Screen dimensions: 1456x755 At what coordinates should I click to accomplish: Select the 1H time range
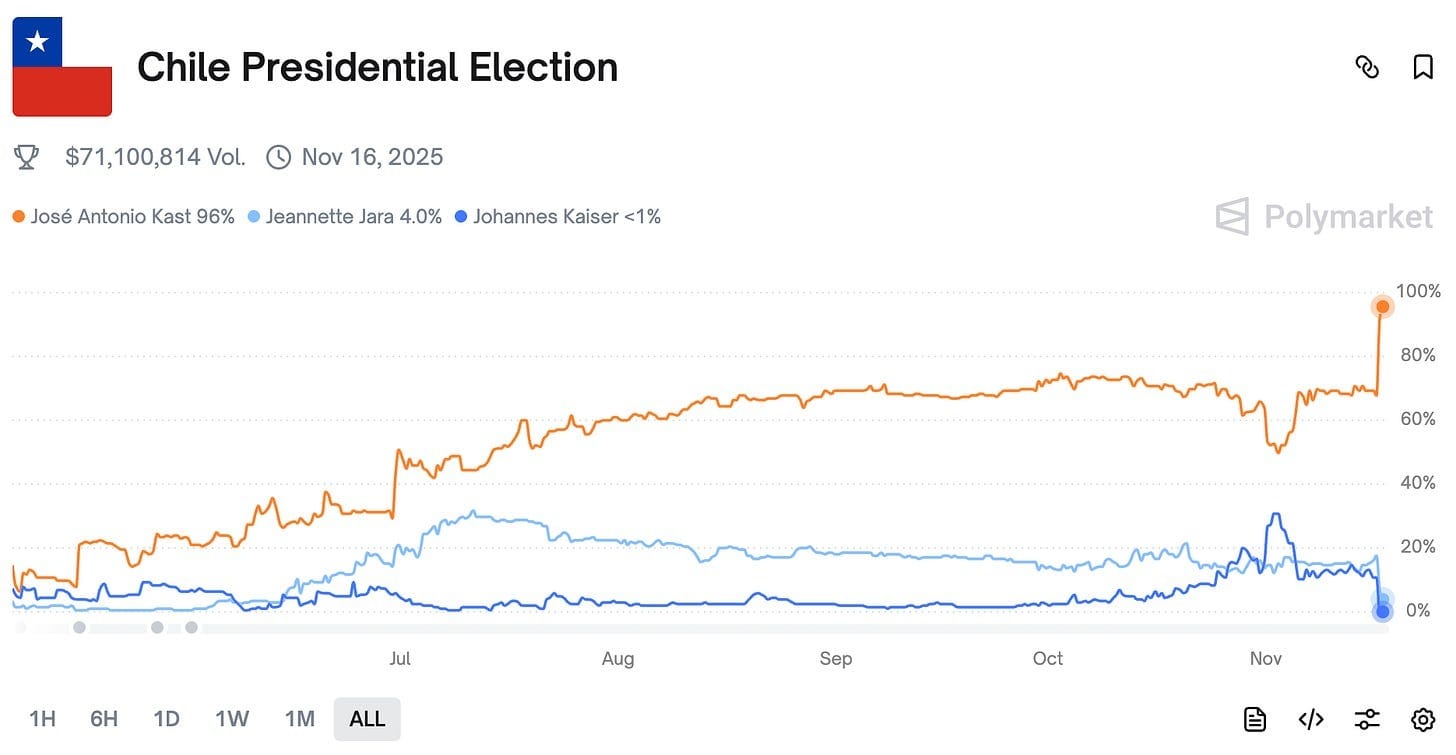tap(42, 718)
